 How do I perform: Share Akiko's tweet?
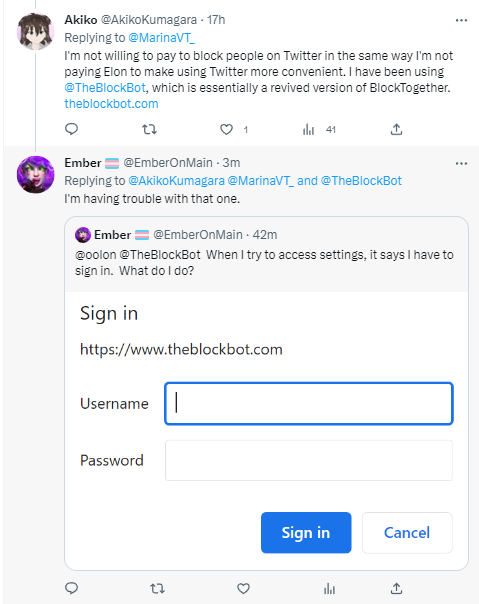click(396, 129)
